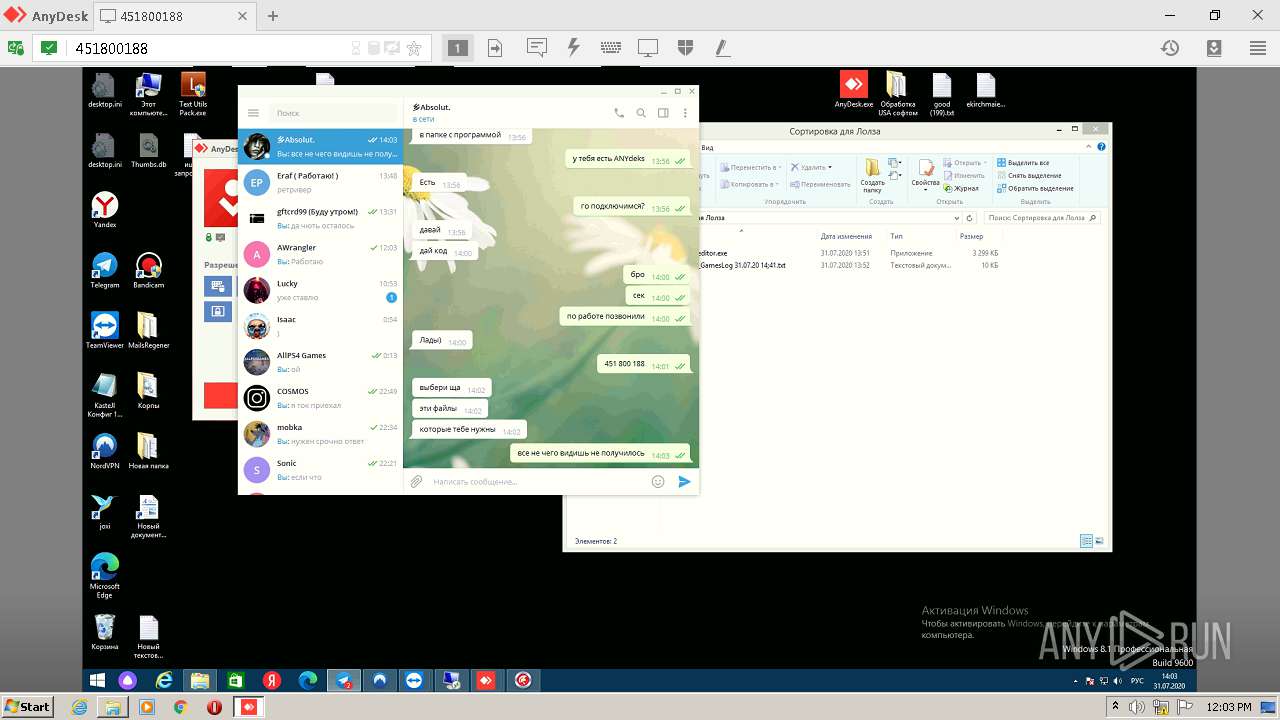Open Explorer help question mark icon
1280x720 pixels.
(x=1103, y=147)
